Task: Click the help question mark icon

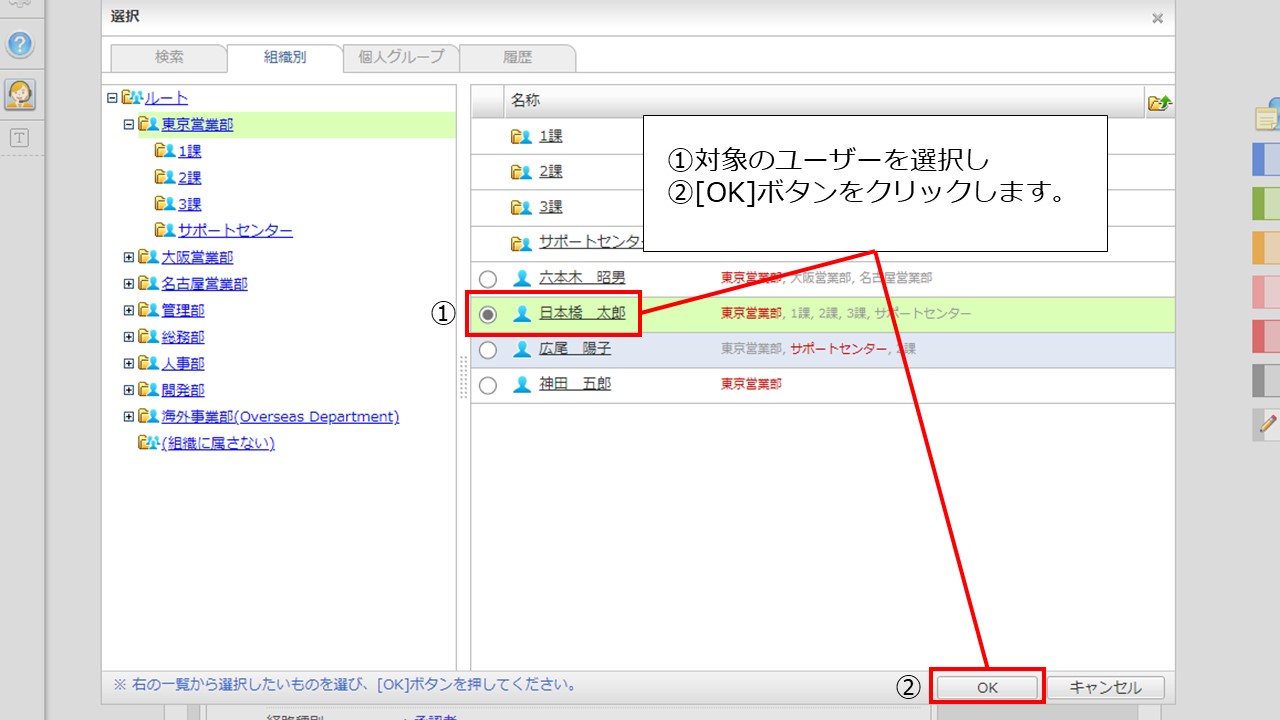Action: click(20, 45)
